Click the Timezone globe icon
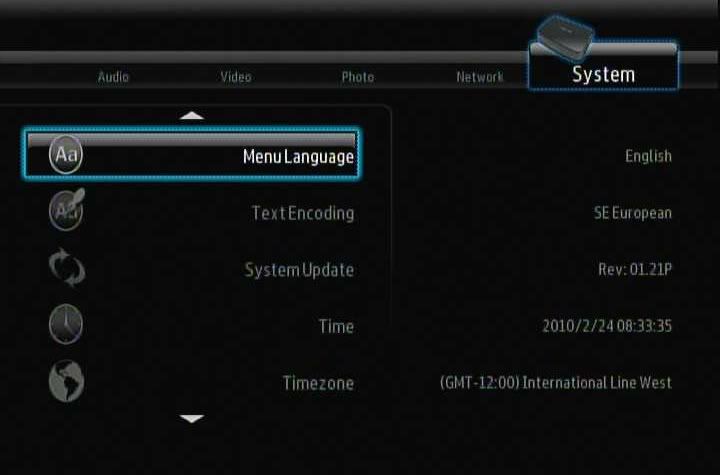Image resolution: width=720 pixels, height=475 pixels. point(66,381)
